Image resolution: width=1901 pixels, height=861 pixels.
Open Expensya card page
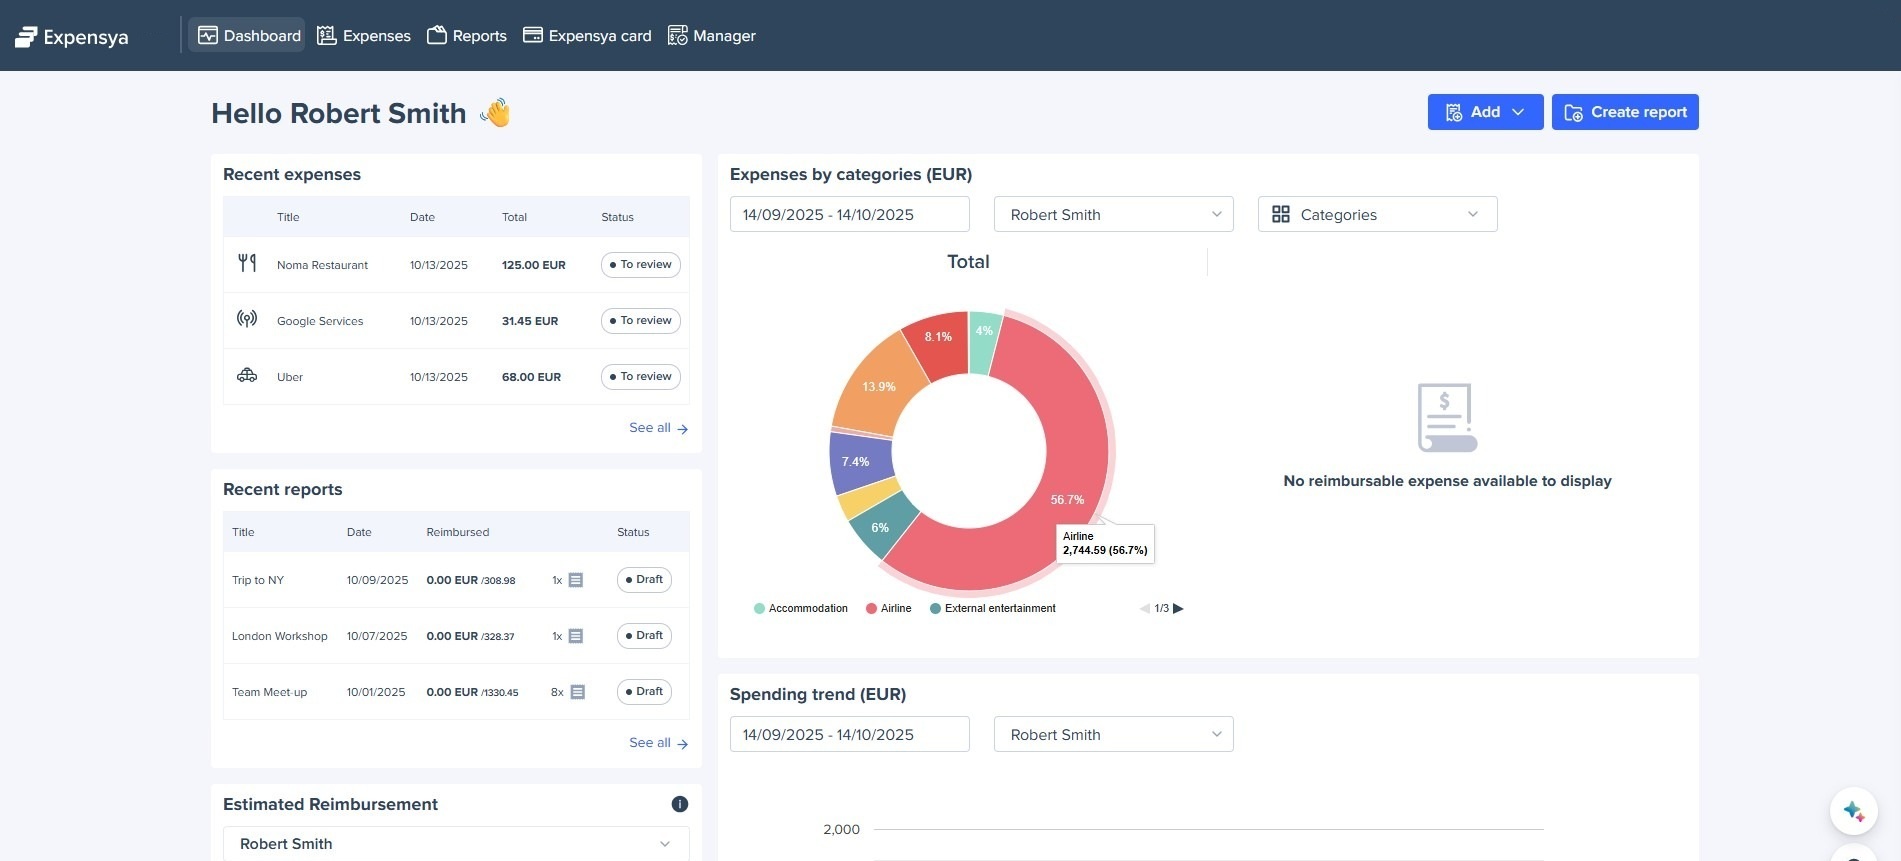[587, 36]
